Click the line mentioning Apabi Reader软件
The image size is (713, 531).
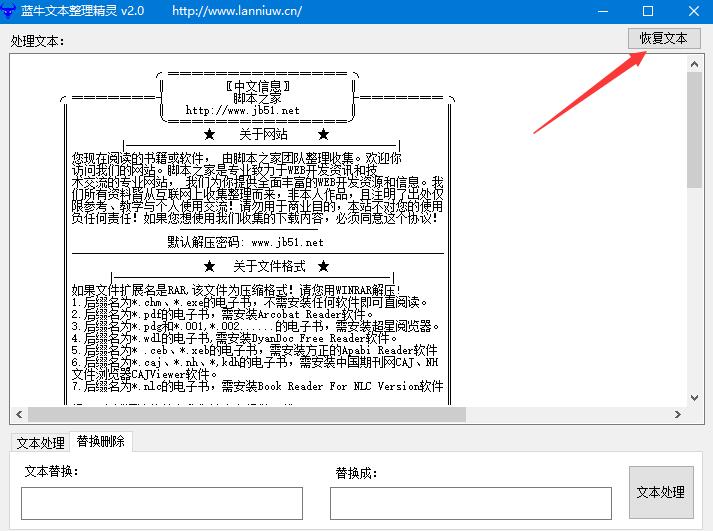click(254, 350)
